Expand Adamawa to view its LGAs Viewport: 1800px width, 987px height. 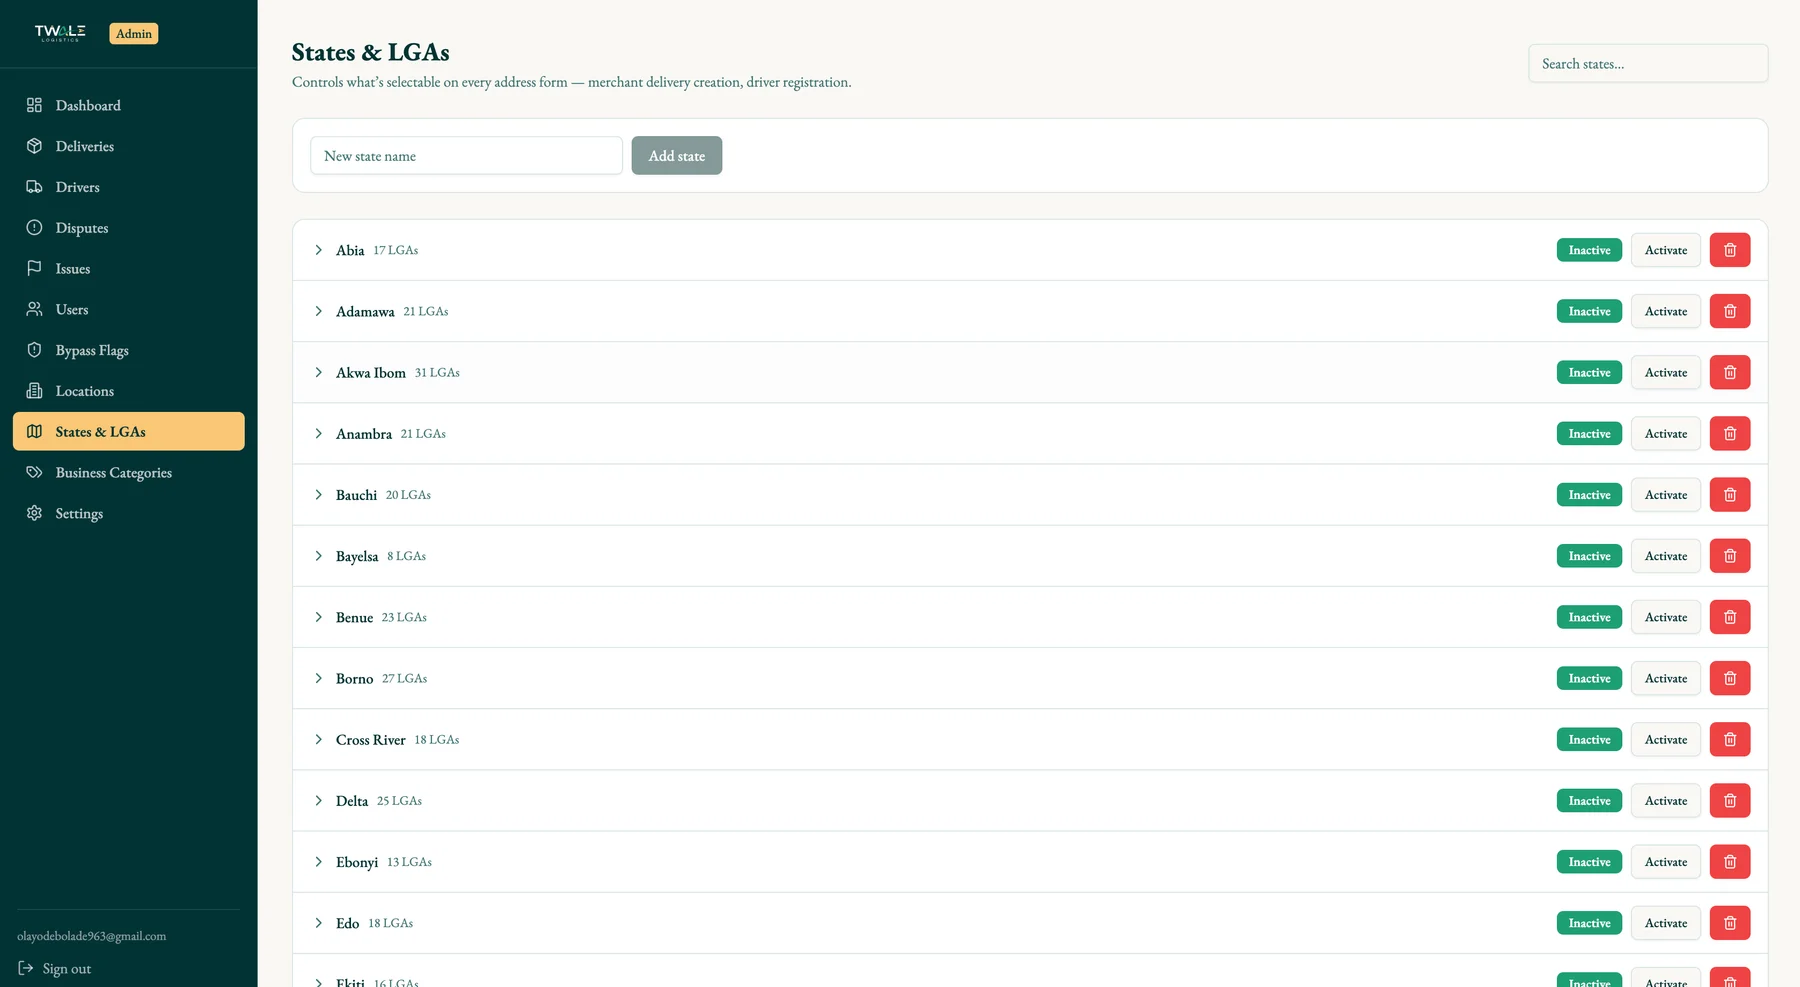coord(318,311)
